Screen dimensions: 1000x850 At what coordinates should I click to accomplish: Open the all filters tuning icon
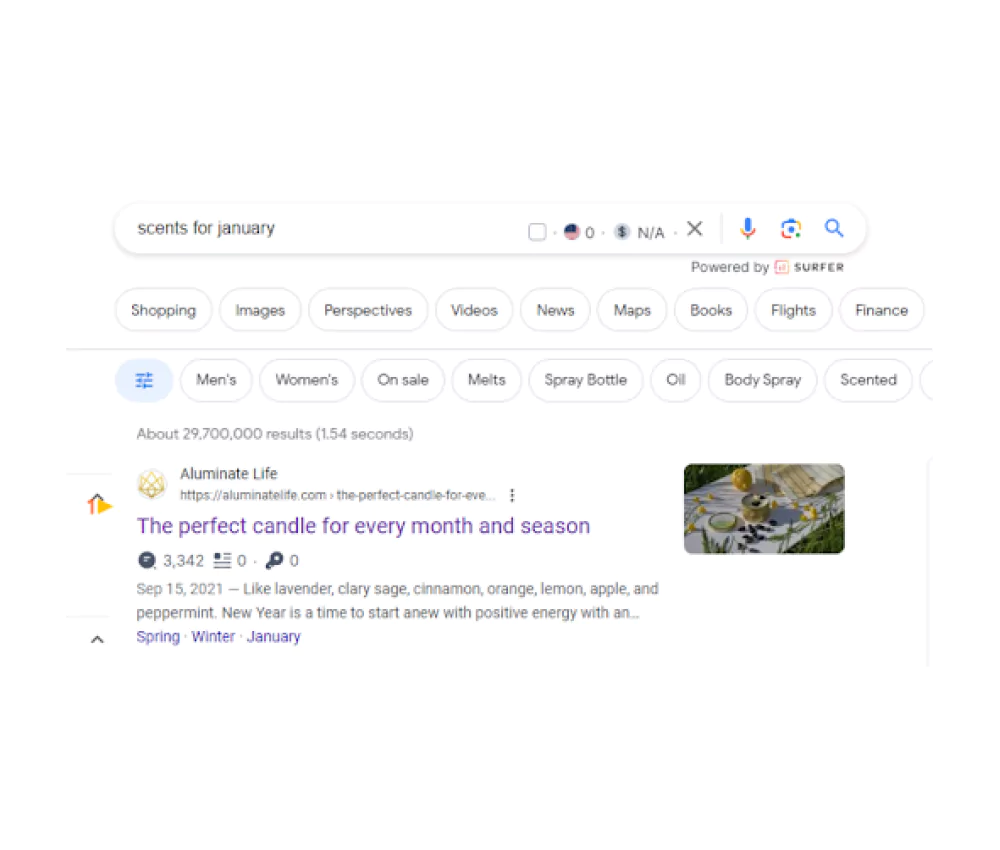point(144,381)
